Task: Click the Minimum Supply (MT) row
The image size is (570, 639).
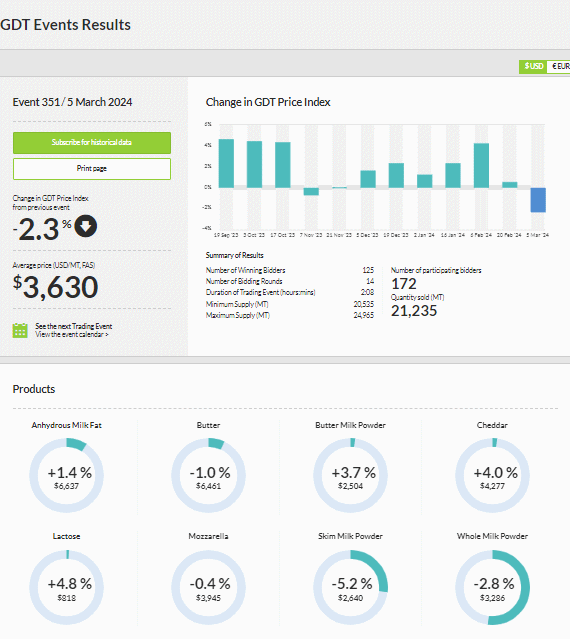Action: pyautogui.click(x=290, y=304)
